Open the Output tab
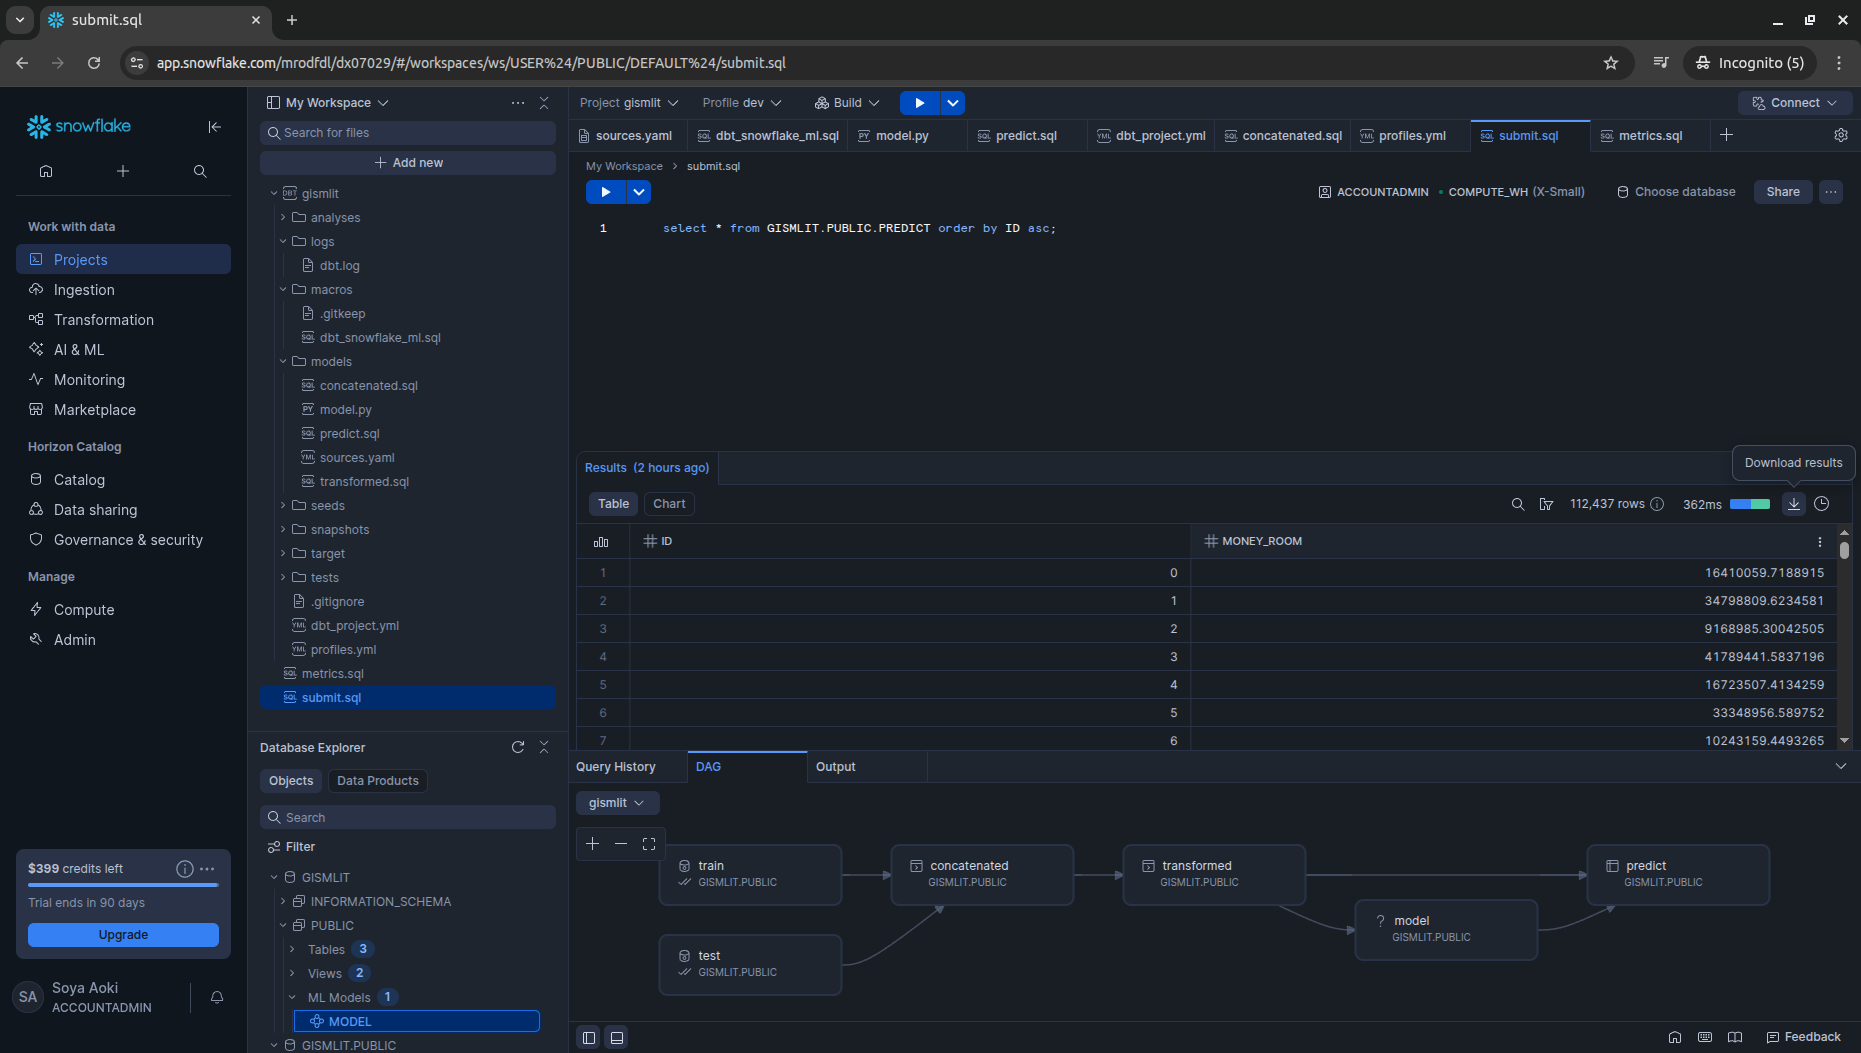 click(x=836, y=767)
